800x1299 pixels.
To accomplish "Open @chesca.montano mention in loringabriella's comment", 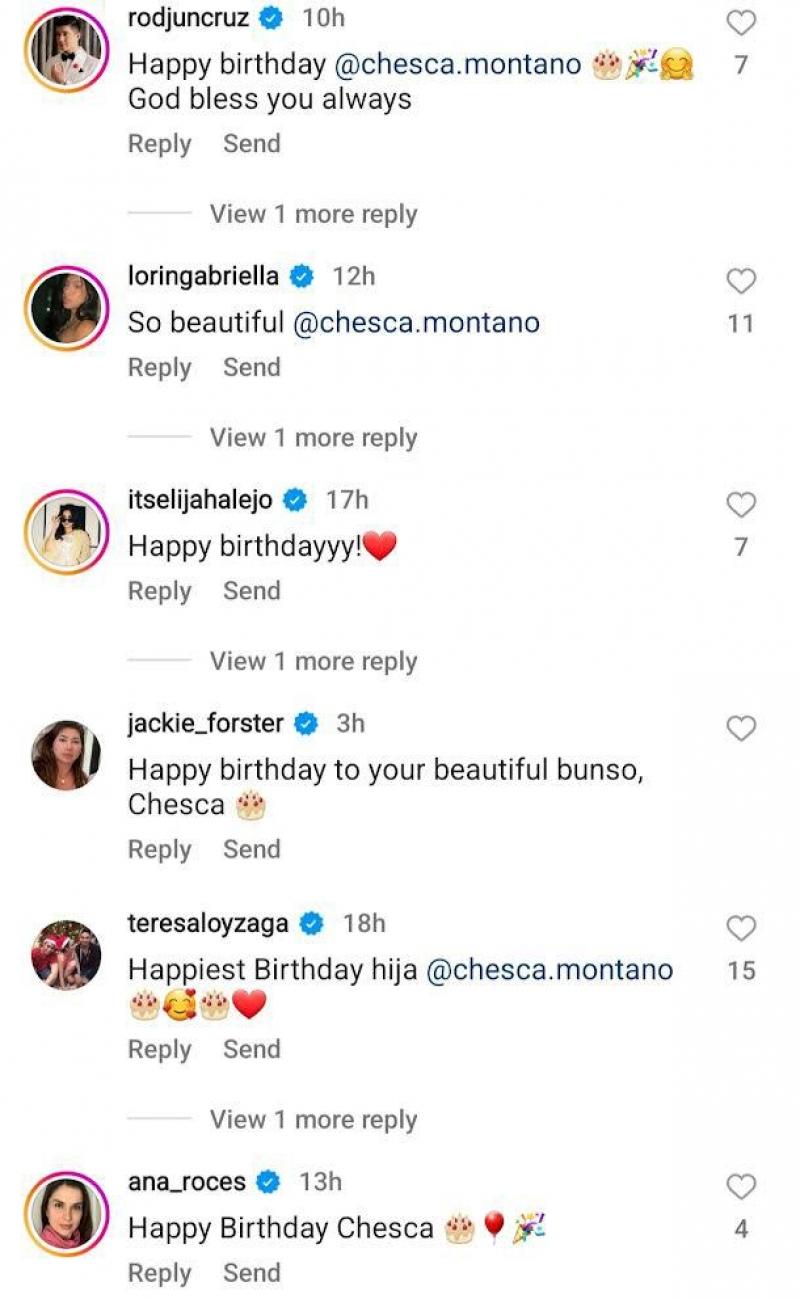I will tap(416, 323).
